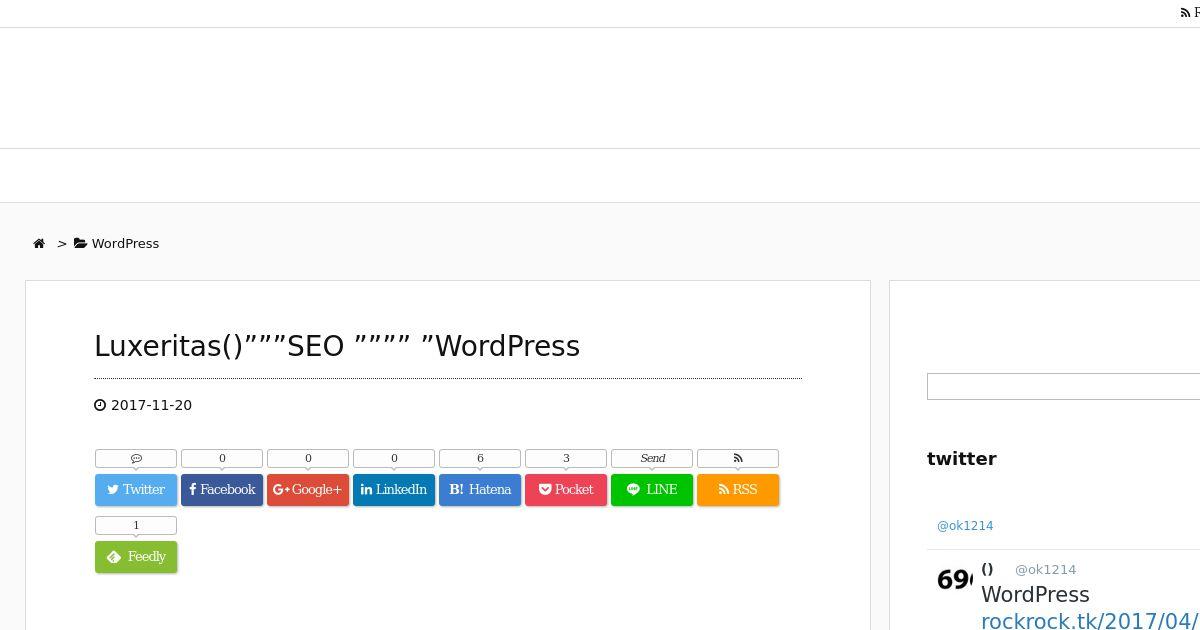Click the post date 2017-11-20
1200x630 pixels.
[151, 405]
